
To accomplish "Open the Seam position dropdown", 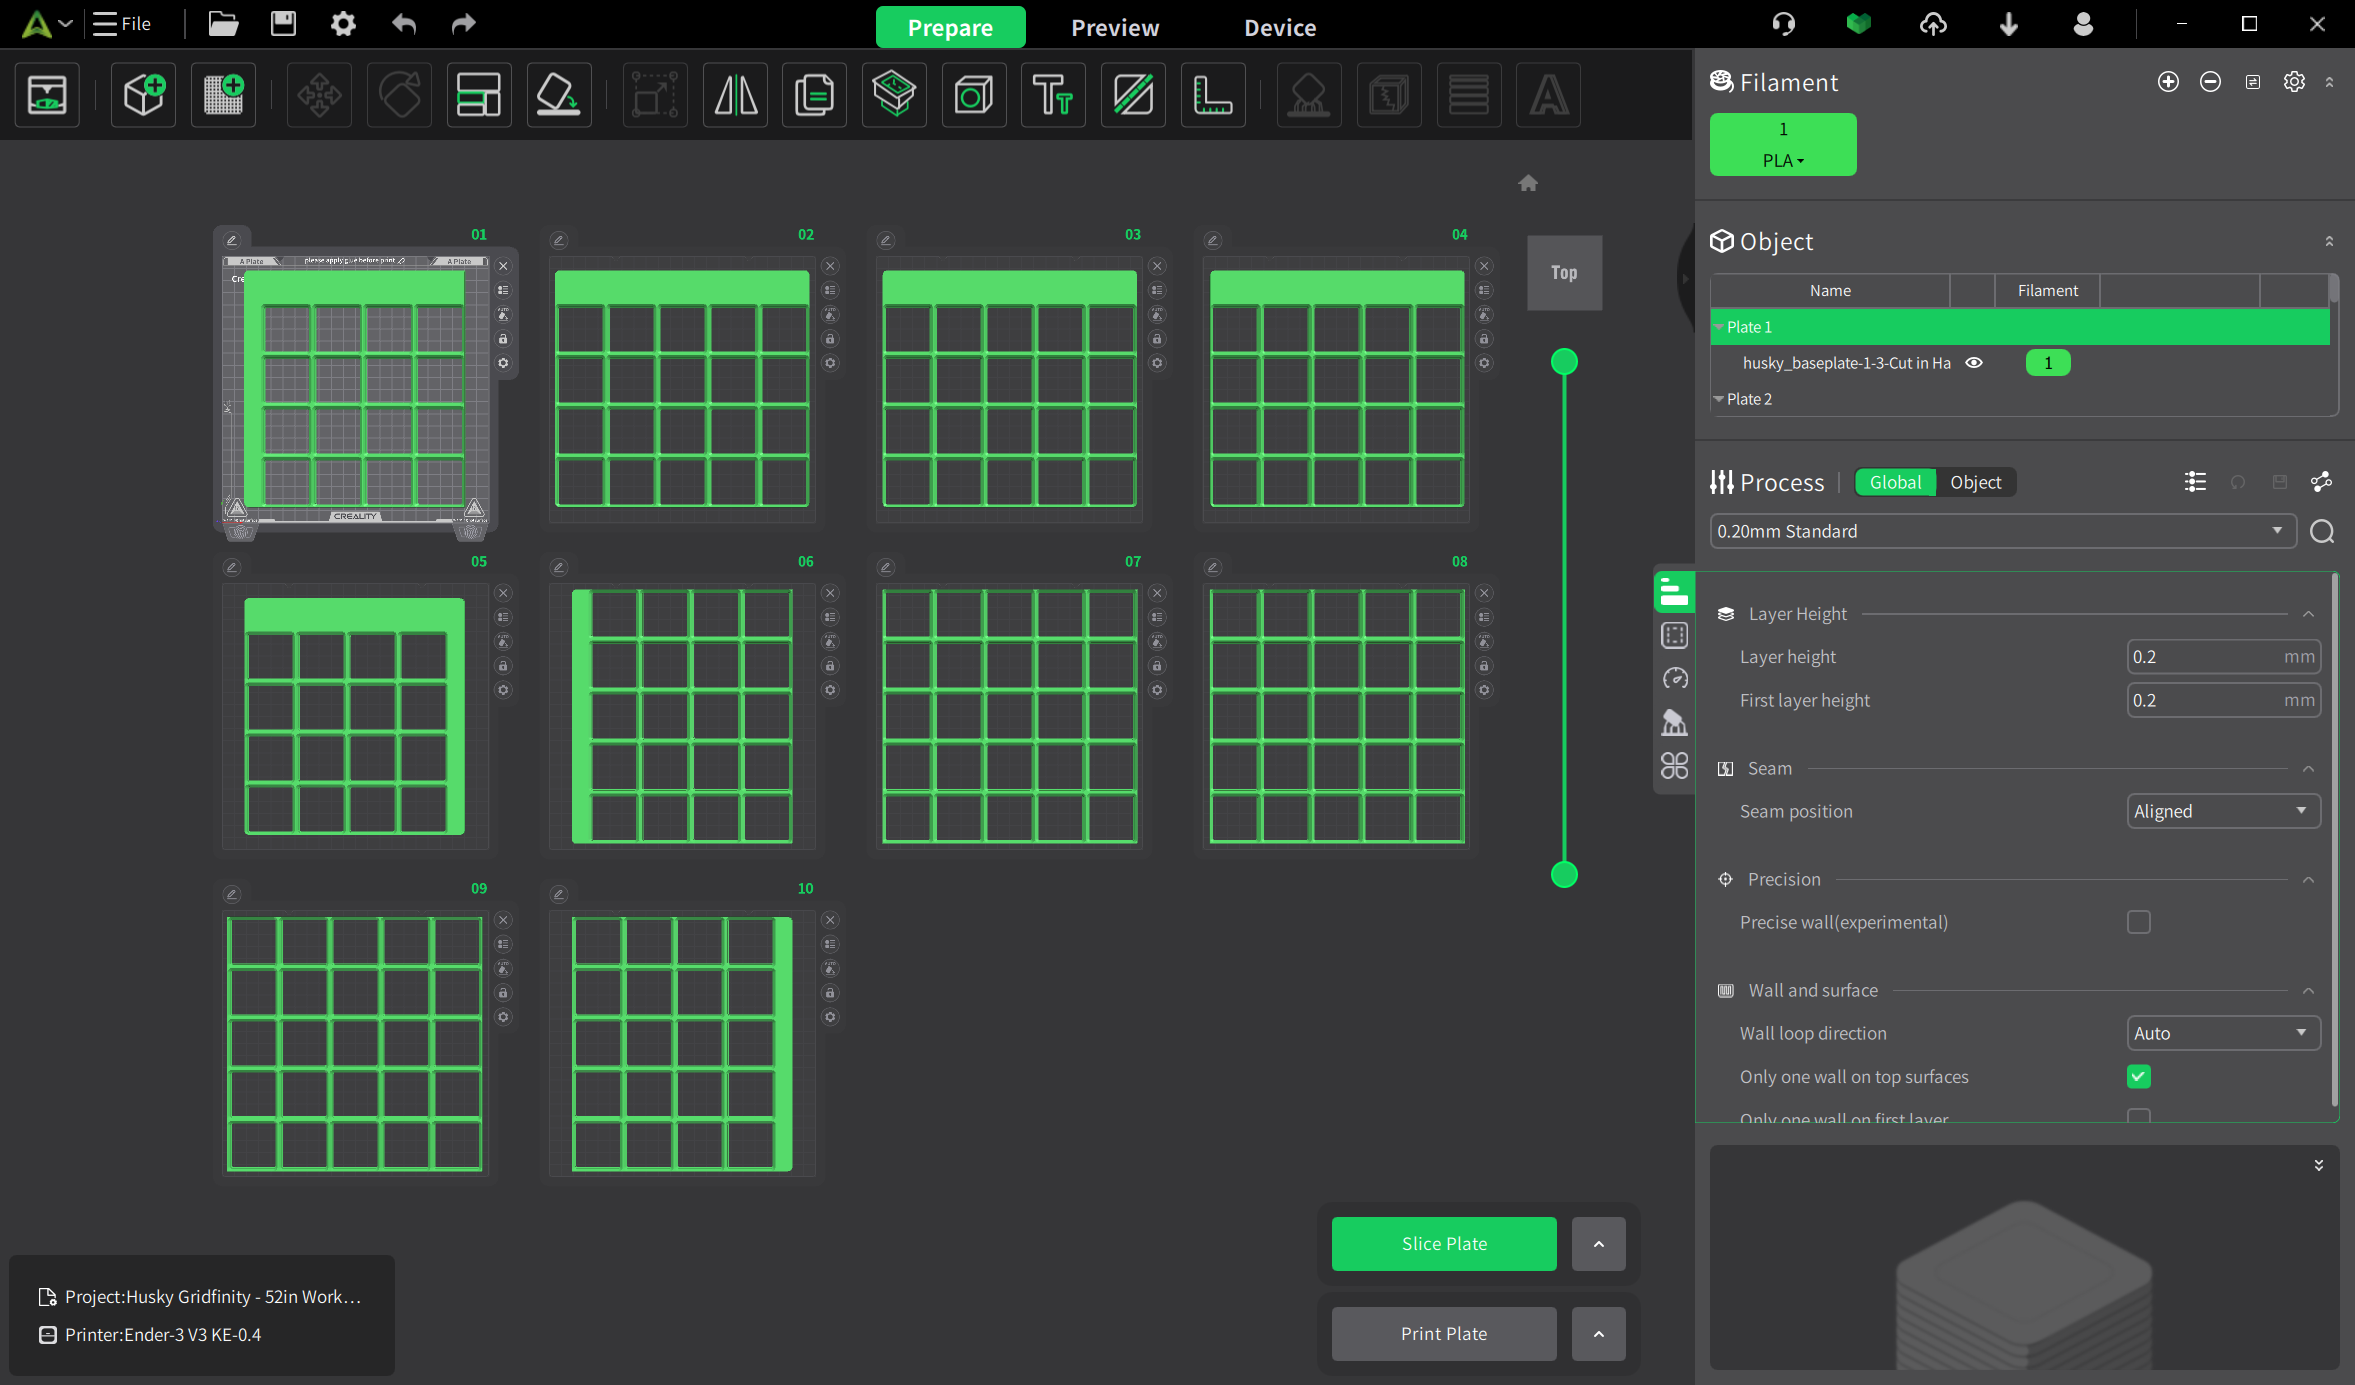I will [2223, 811].
